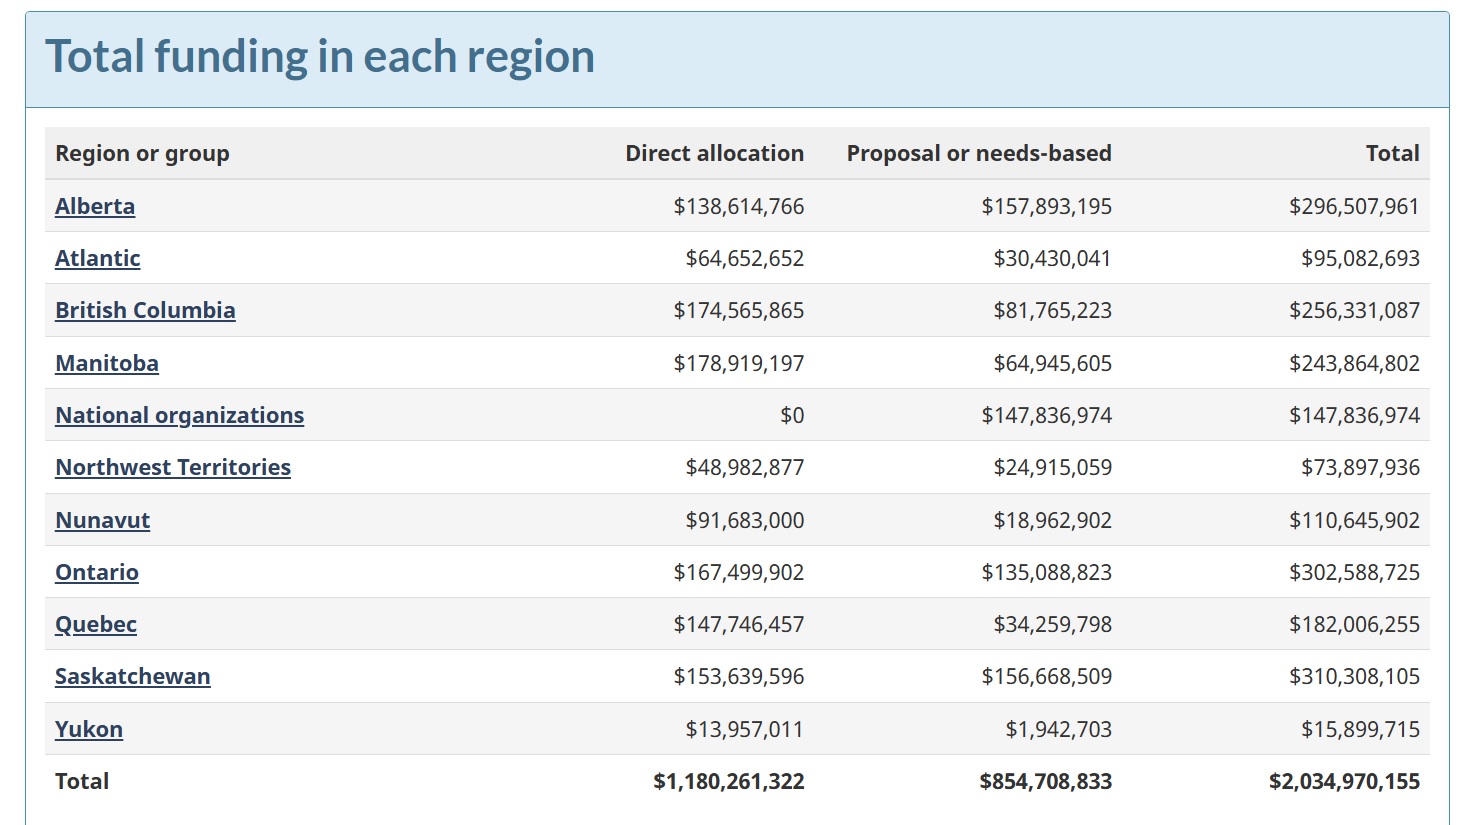This screenshot has height=825, width=1475.
Task: Select Nunavut proposal value $18,962,902
Action: [x=1052, y=520]
